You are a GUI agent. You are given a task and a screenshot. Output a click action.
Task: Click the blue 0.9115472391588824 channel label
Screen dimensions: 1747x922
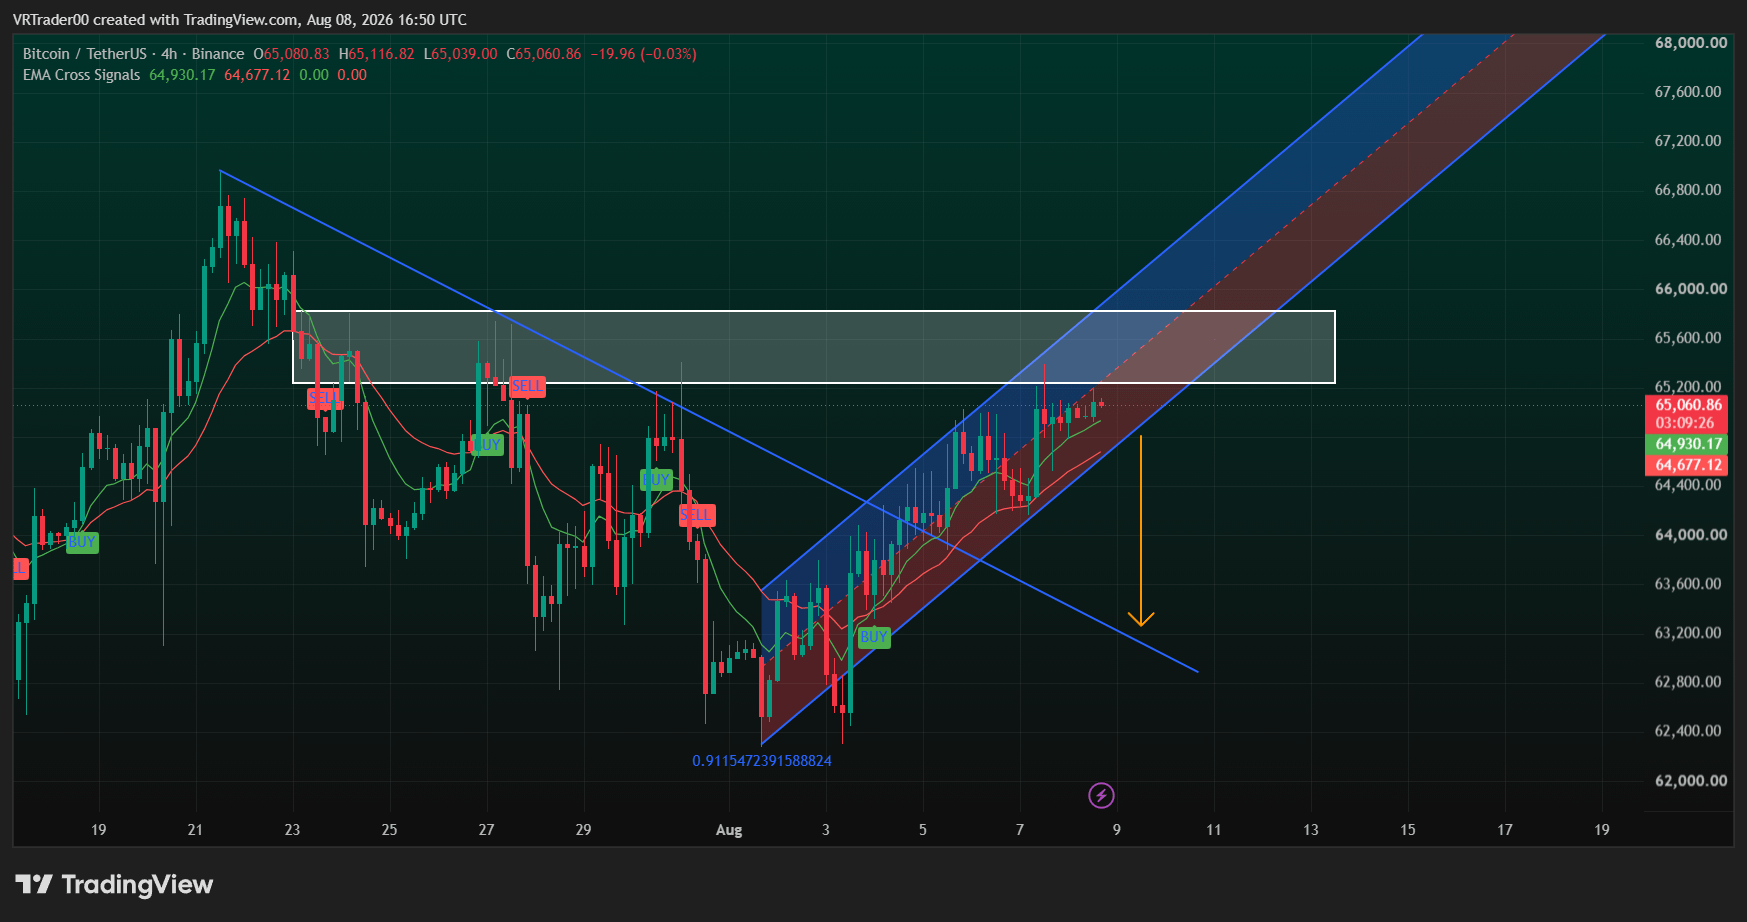[762, 761]
